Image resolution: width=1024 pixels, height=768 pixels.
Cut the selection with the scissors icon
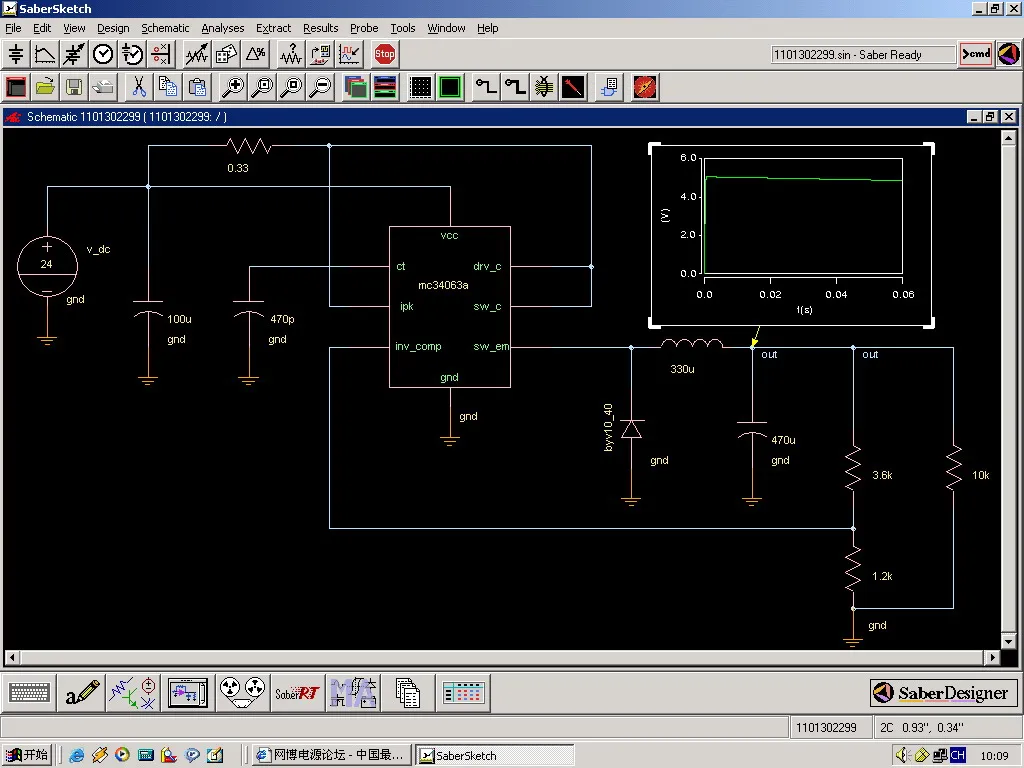tap(138, 87)
